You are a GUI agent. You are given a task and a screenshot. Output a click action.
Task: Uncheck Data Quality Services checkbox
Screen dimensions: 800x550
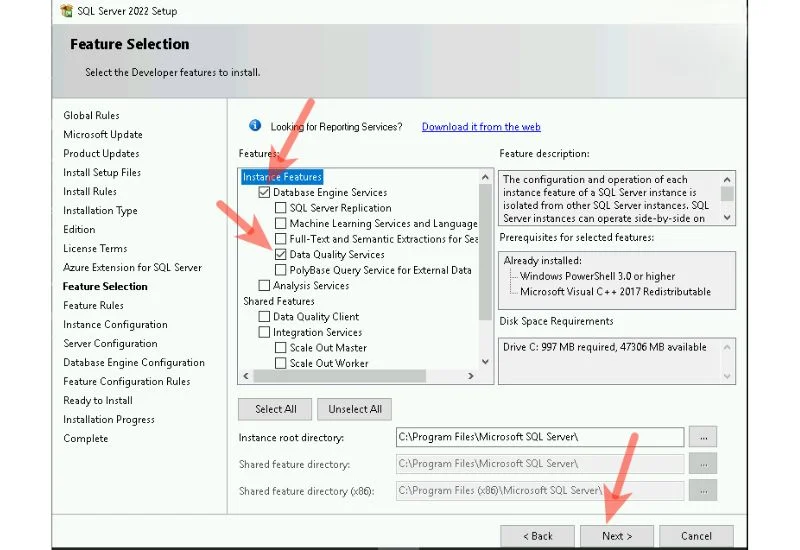coord(281,255)
